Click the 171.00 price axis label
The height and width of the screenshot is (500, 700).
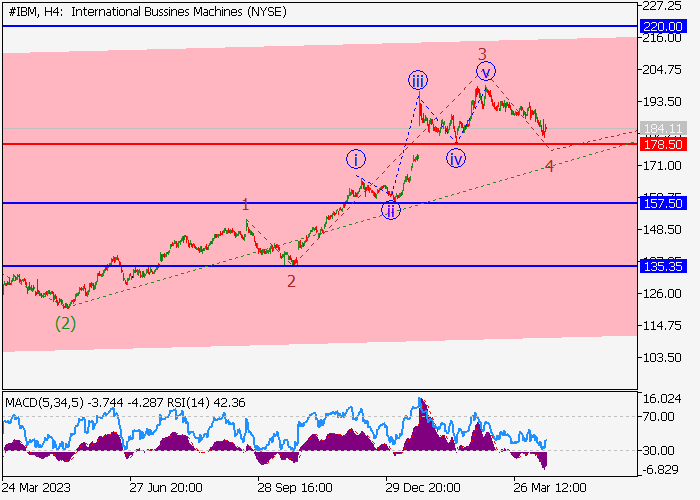click(662, 166)
